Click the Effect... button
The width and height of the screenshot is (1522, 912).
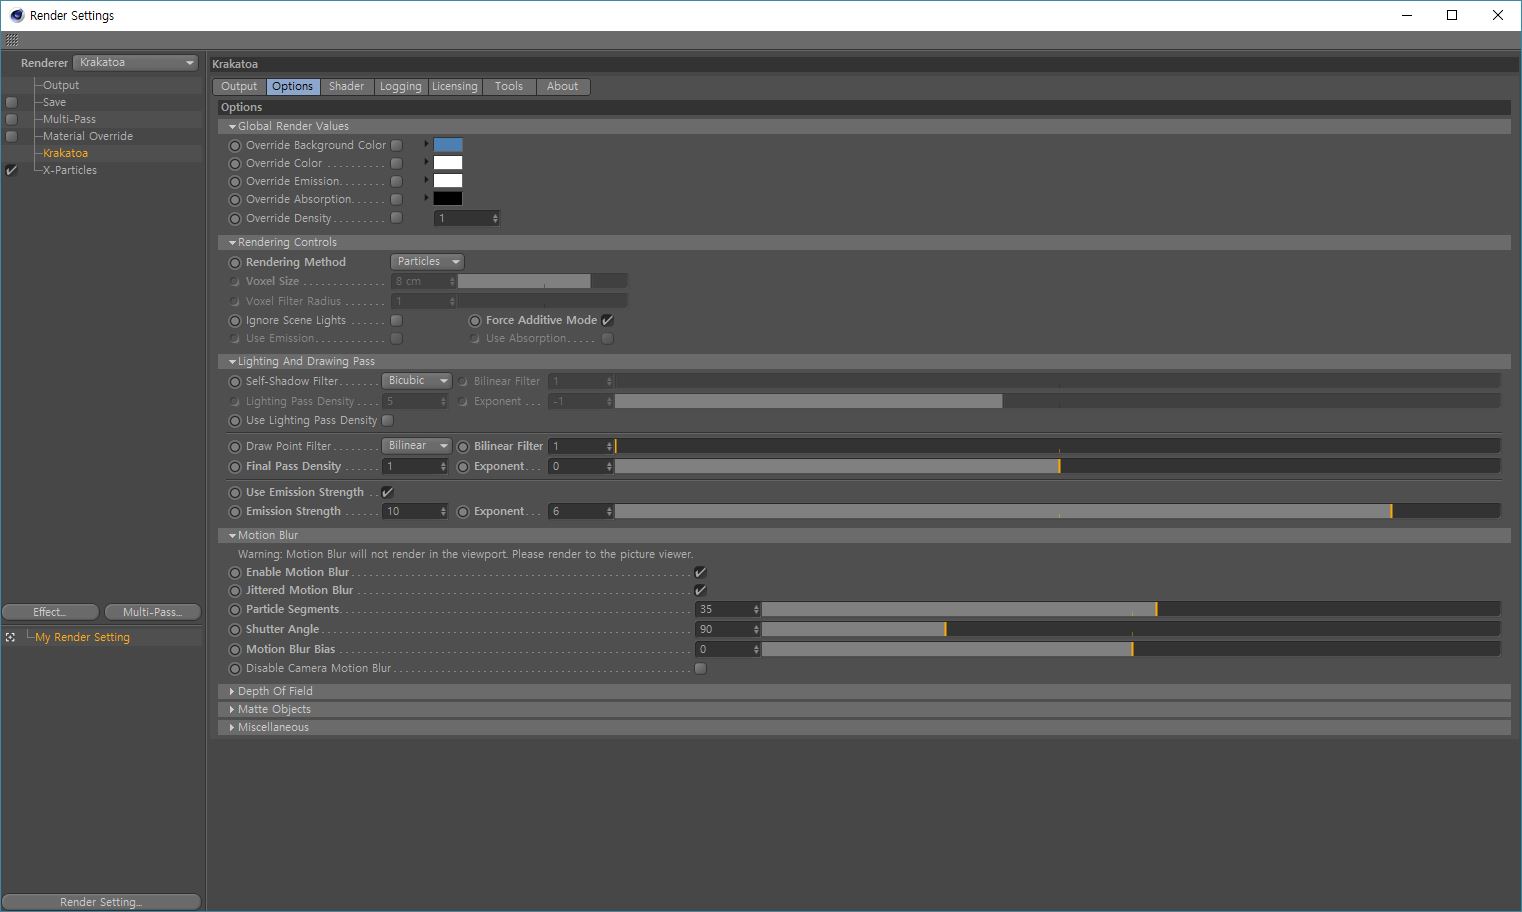click(x=50, y=612)
